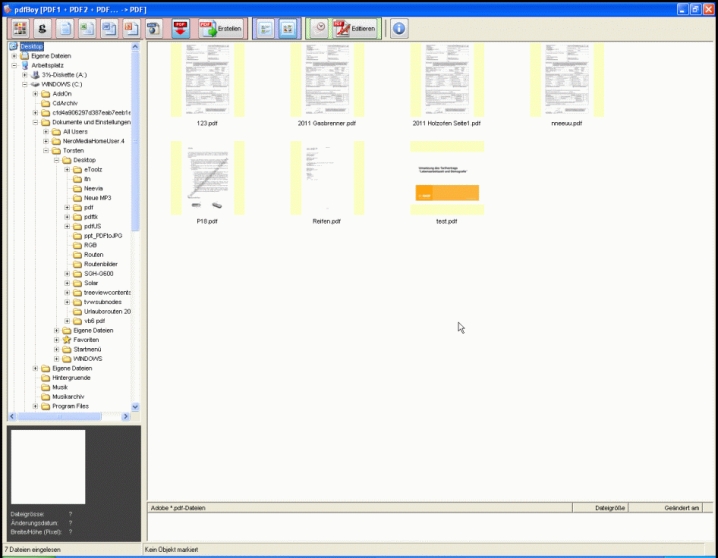Click the Editieren button

[x=353, y=29]
